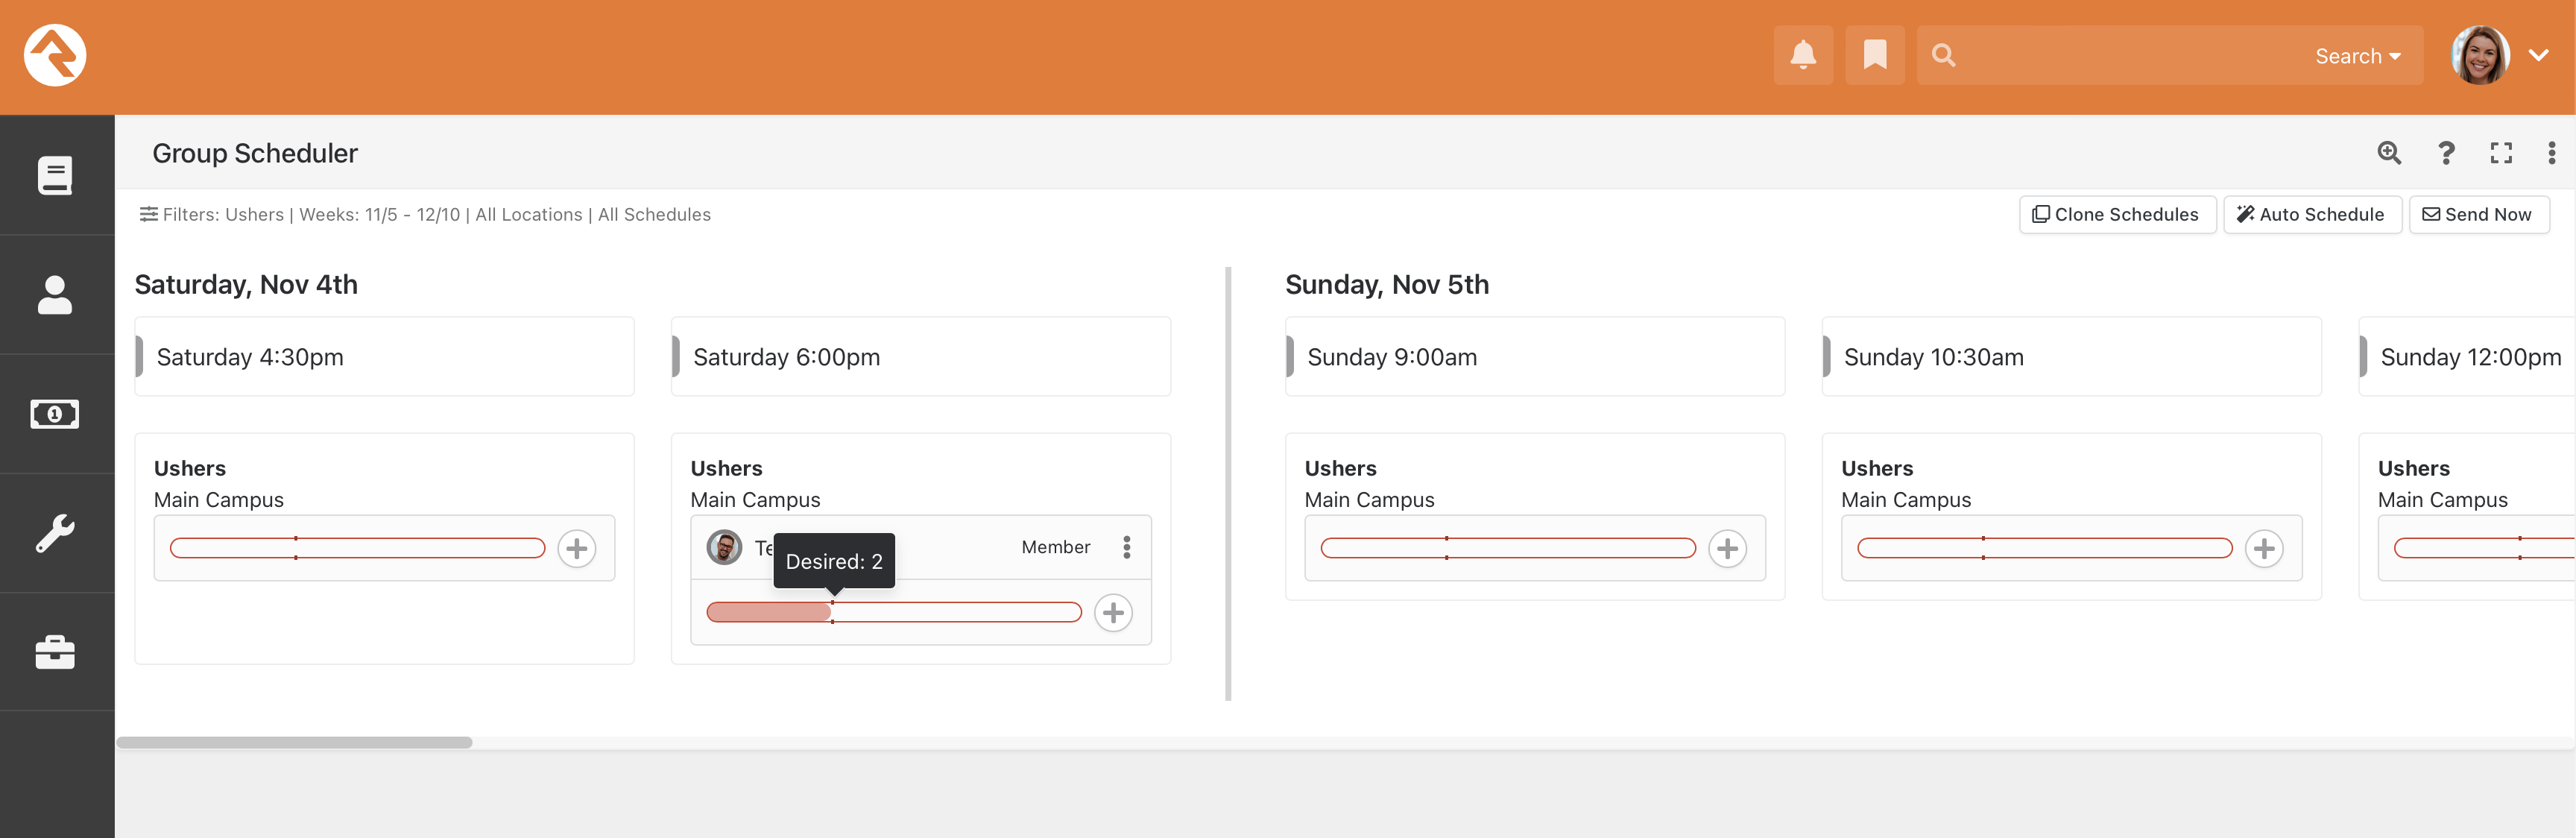Open saved bookmarks icon in the header

pyautogui.click(x=1874, y=55)
